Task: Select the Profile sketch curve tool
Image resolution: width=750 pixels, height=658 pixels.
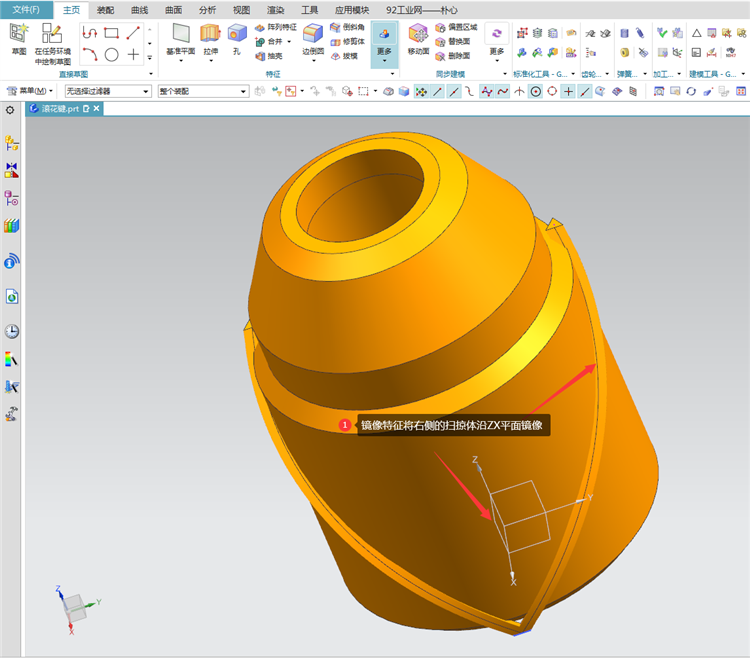Action: click(x=89, y=33)
